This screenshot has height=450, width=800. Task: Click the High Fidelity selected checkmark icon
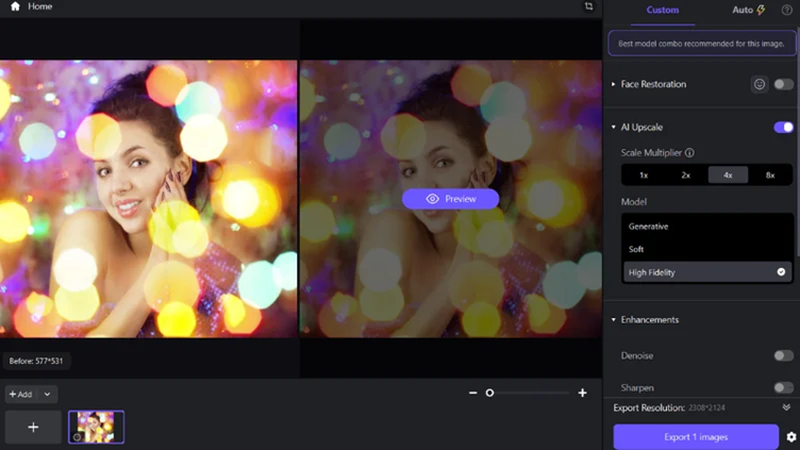click(x=781, y=272)
